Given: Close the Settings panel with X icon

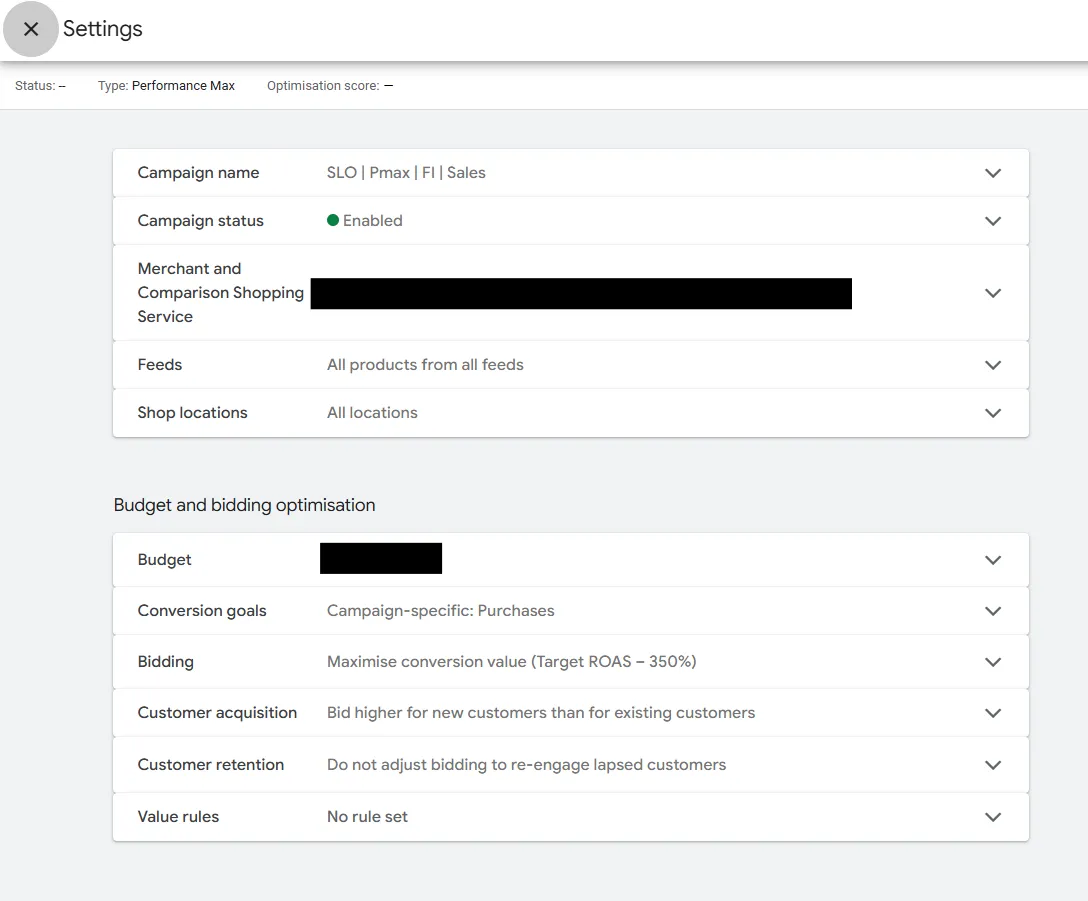Looking at the screenshot, I should coord(31,29).
